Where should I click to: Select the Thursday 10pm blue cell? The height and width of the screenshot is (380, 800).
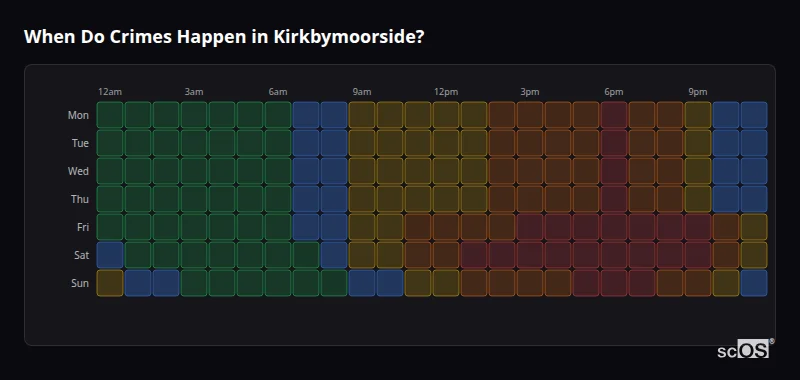click(726, 199)
